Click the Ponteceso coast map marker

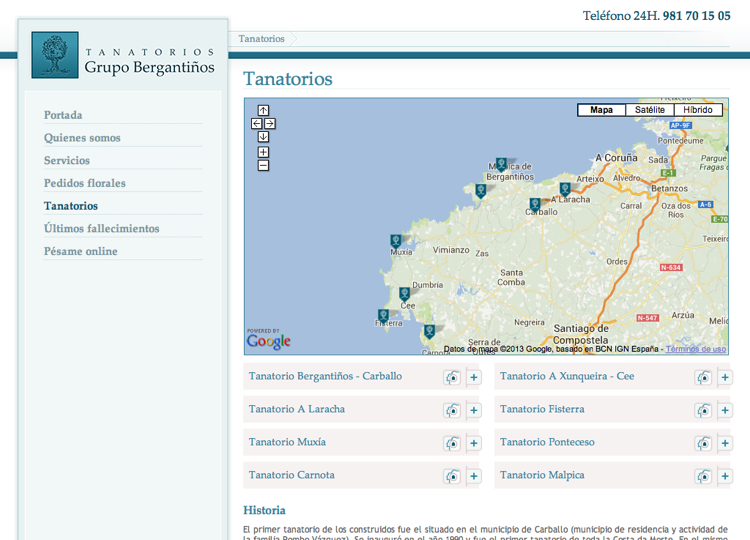pyautogui.click(x=481, y=191)
